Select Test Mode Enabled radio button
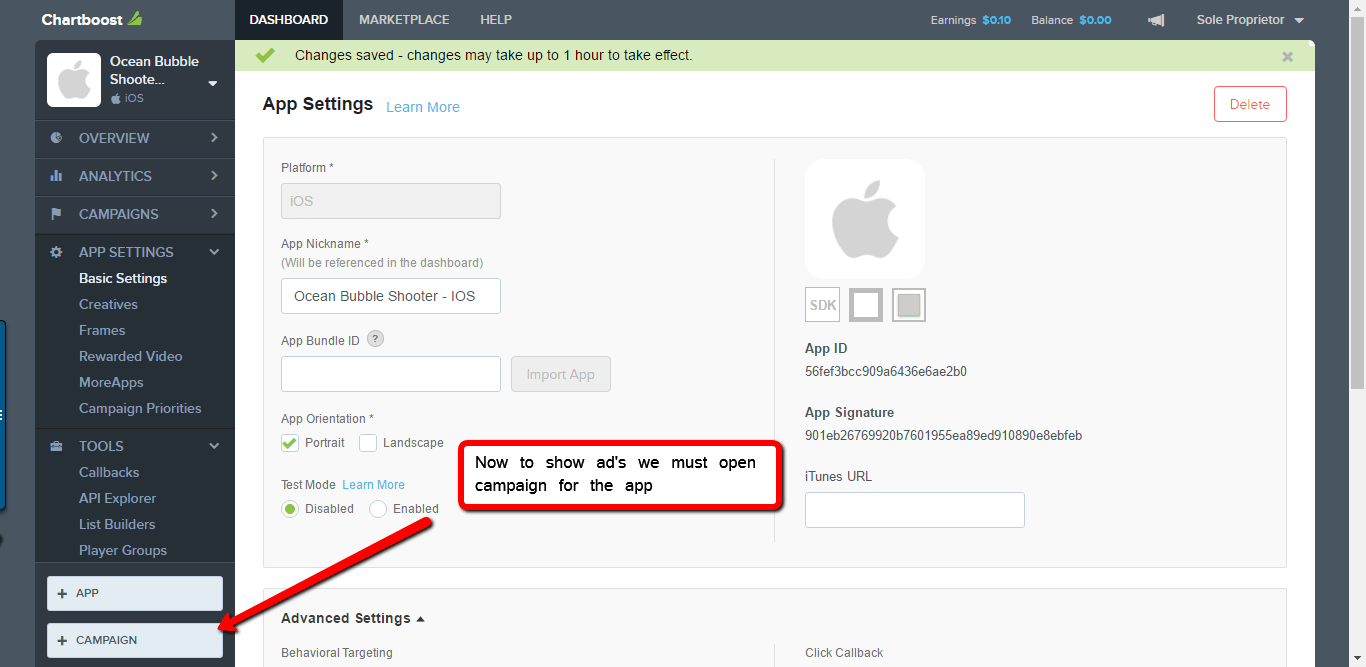The width and height of the screenshot is (1366, 667). coord(378,509)
